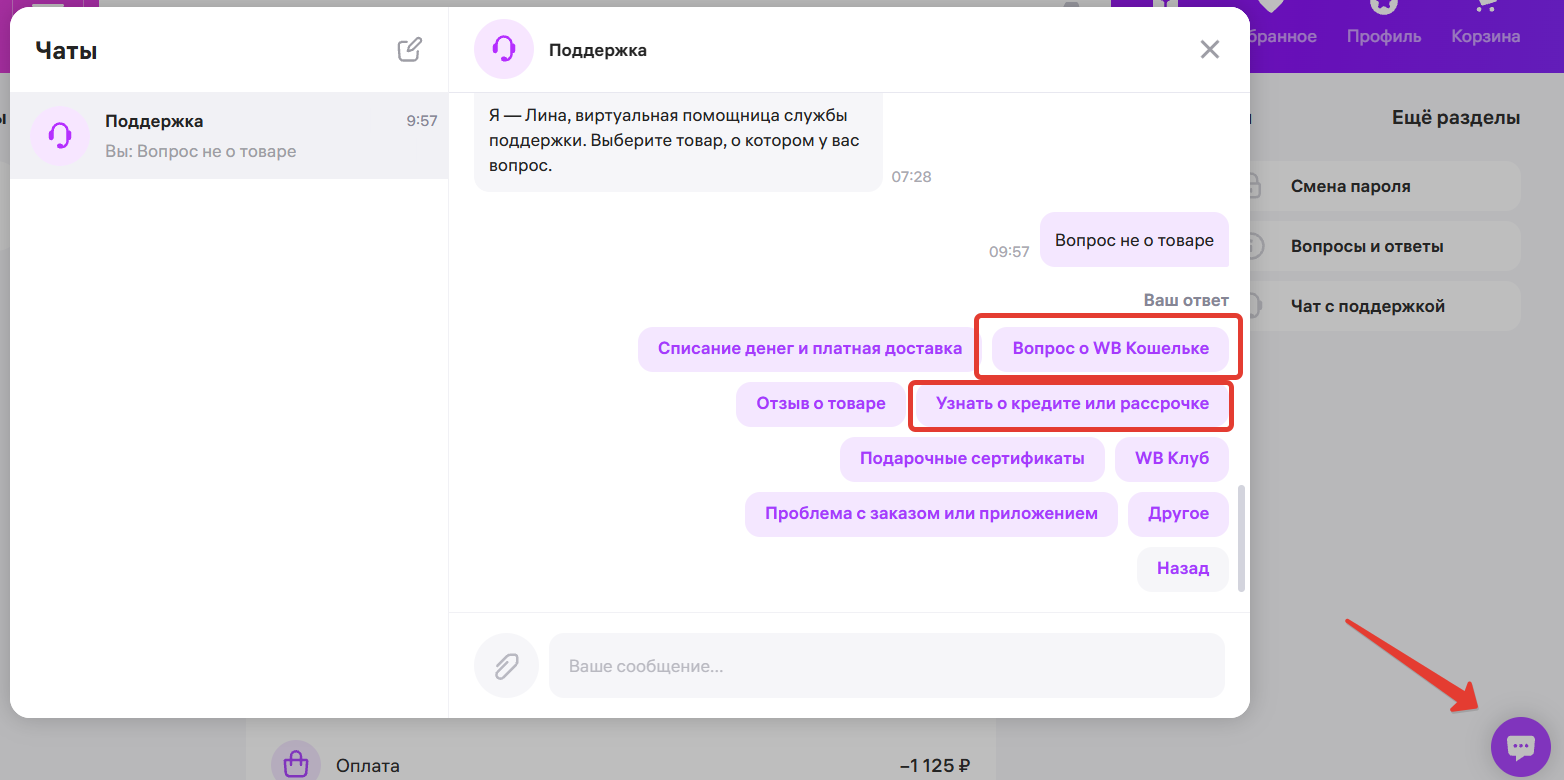Click the sent message Вопрос не о товаре
The image size is (1564, 780).
pyautogui.click(x=1134, y=240)
